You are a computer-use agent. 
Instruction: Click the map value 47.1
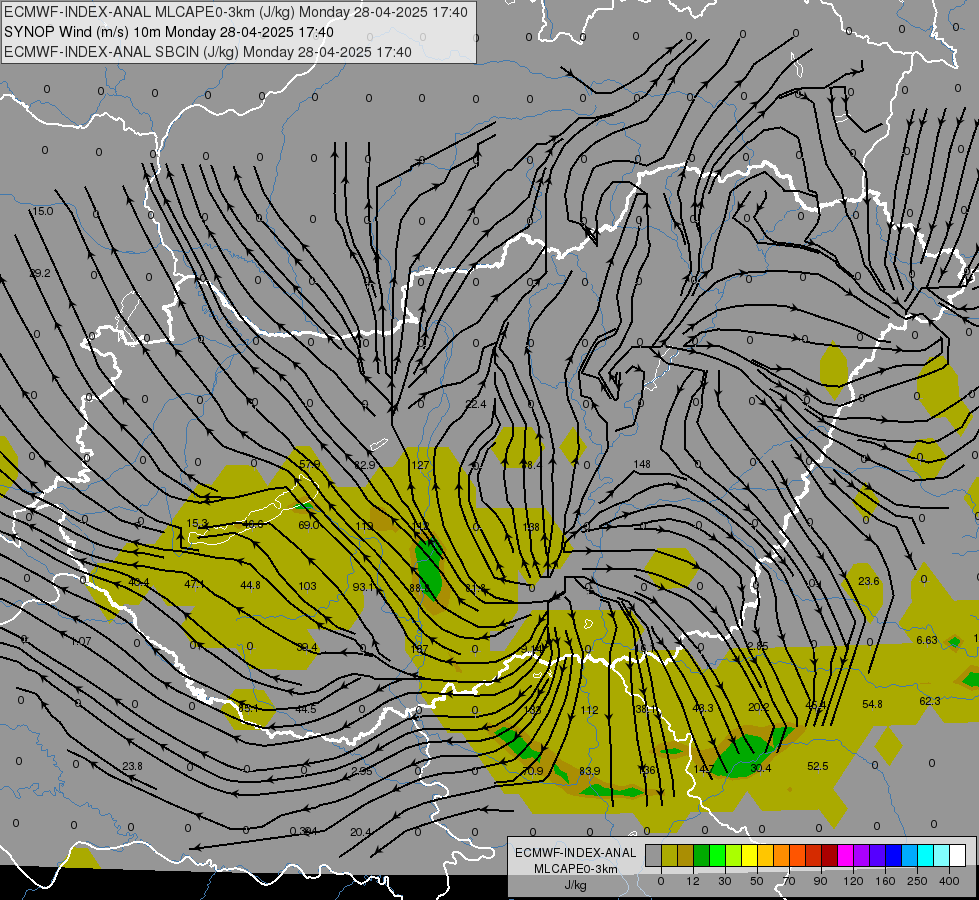195,584
